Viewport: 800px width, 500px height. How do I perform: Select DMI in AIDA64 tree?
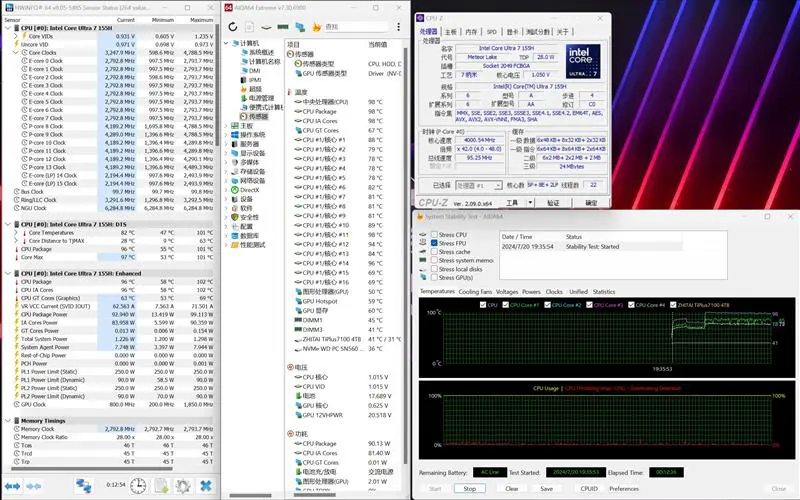coord(255,71)
